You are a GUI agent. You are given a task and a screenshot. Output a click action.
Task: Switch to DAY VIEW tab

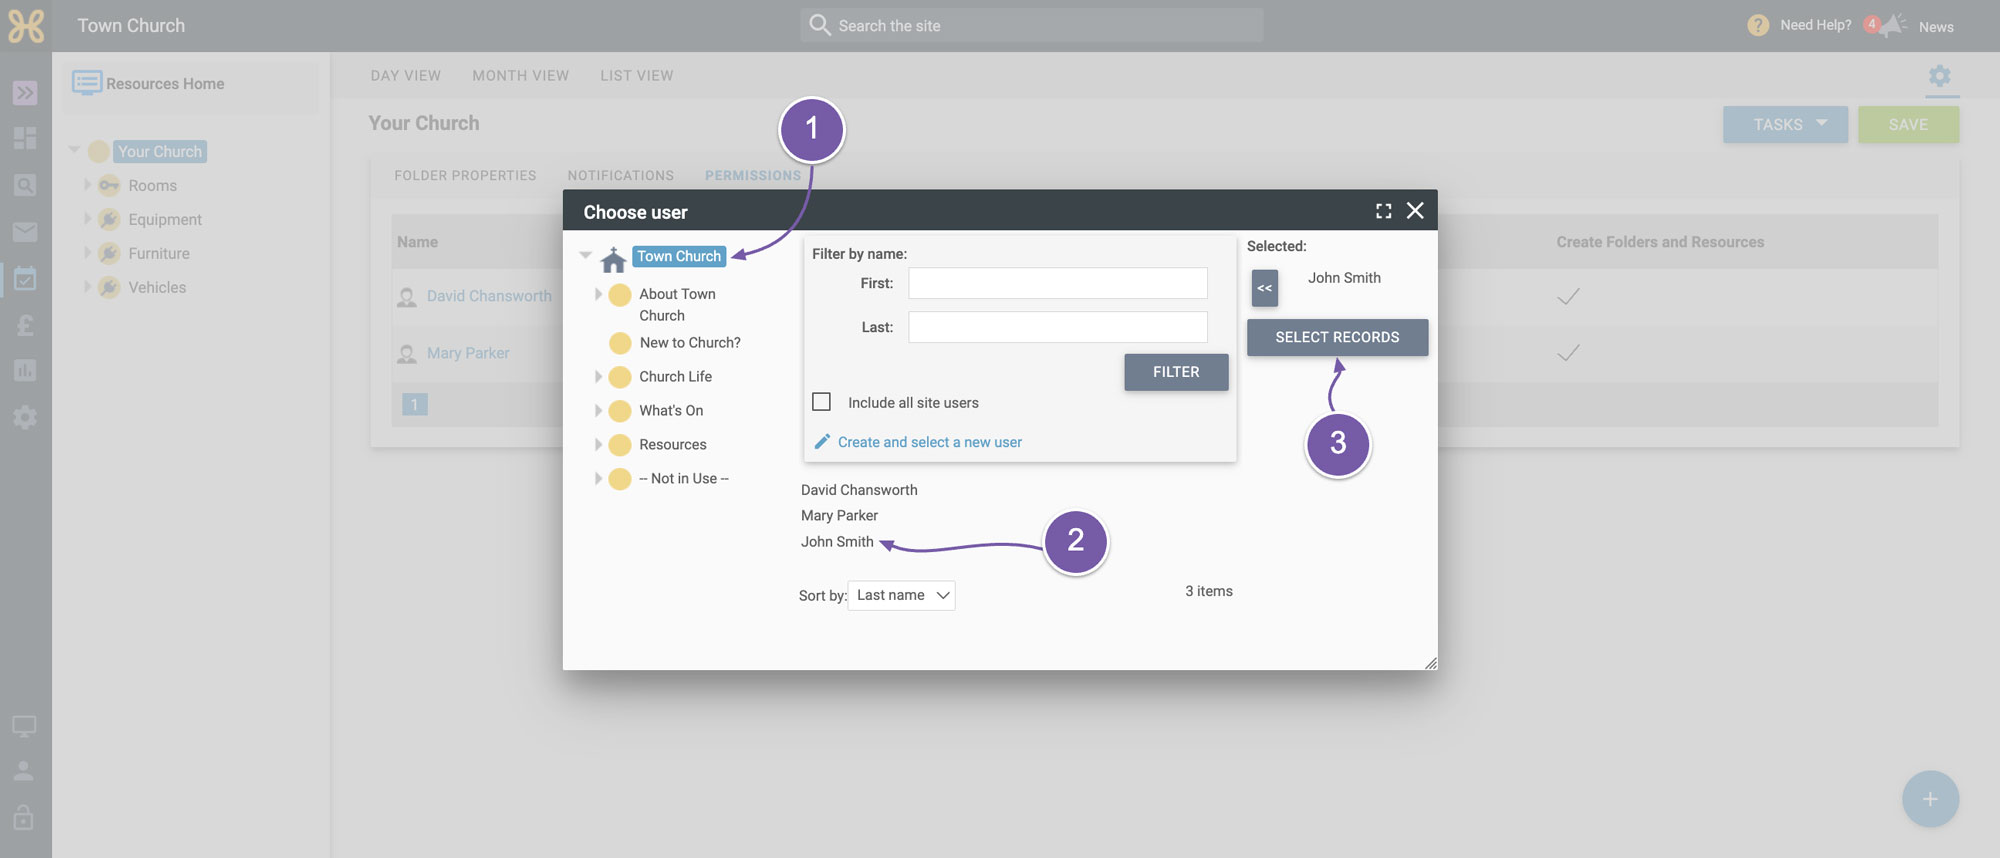(x=405, y=76)
